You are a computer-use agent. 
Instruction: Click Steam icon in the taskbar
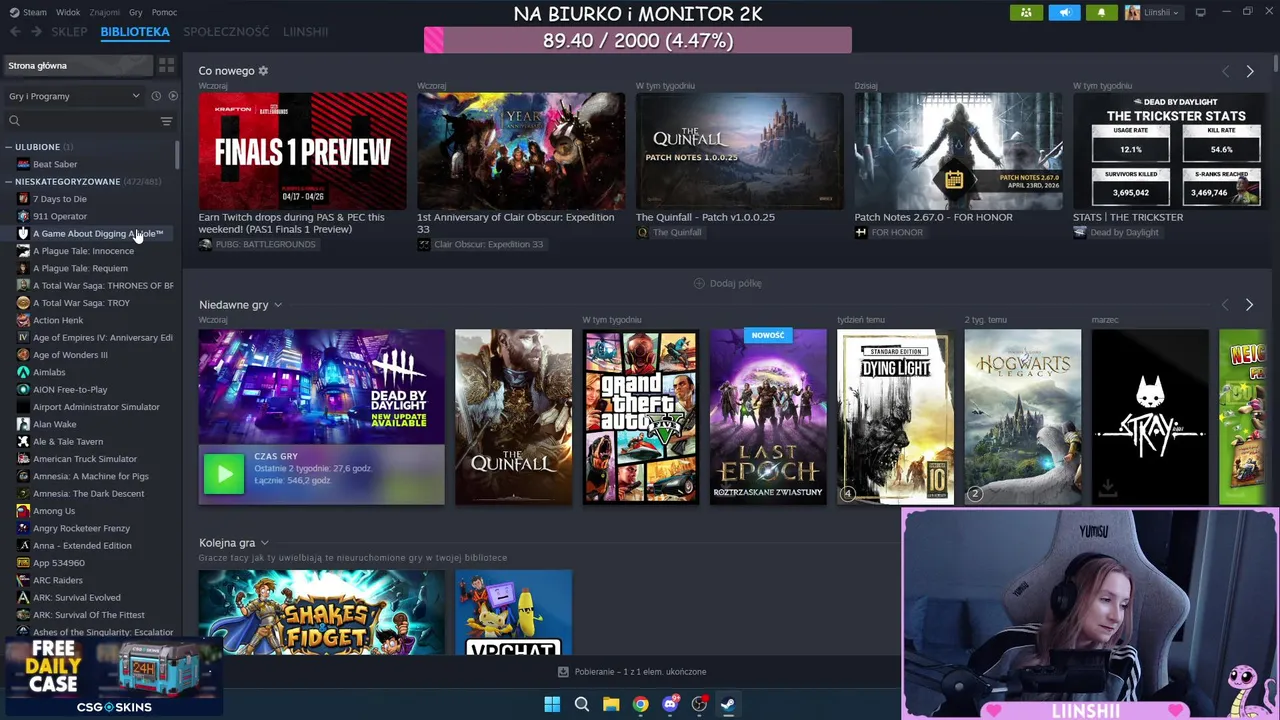[728, 704]
